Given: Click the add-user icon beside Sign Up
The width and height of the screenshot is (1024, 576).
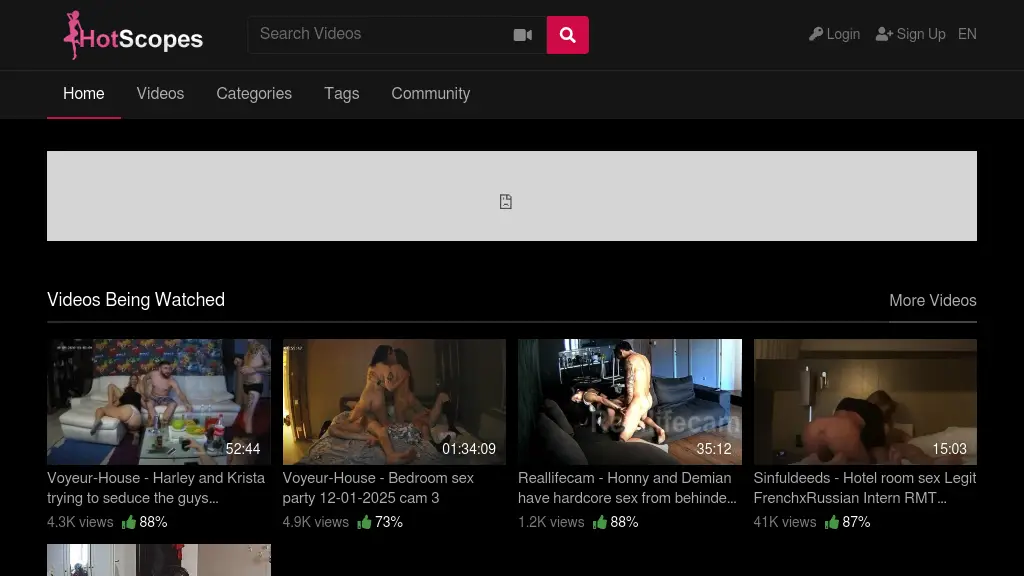Looking at the screenshot, I should click(x=884, y=34).
